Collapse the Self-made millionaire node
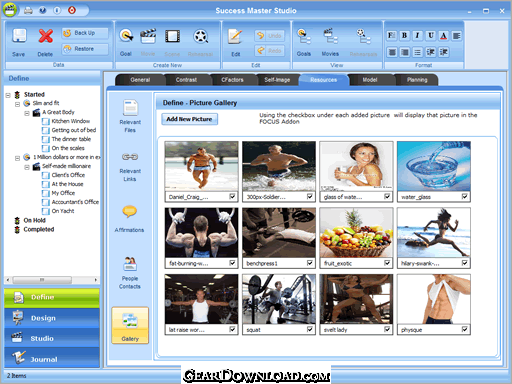Image resolution: width=512 pixels, height=384 pixels. point(27,167)
